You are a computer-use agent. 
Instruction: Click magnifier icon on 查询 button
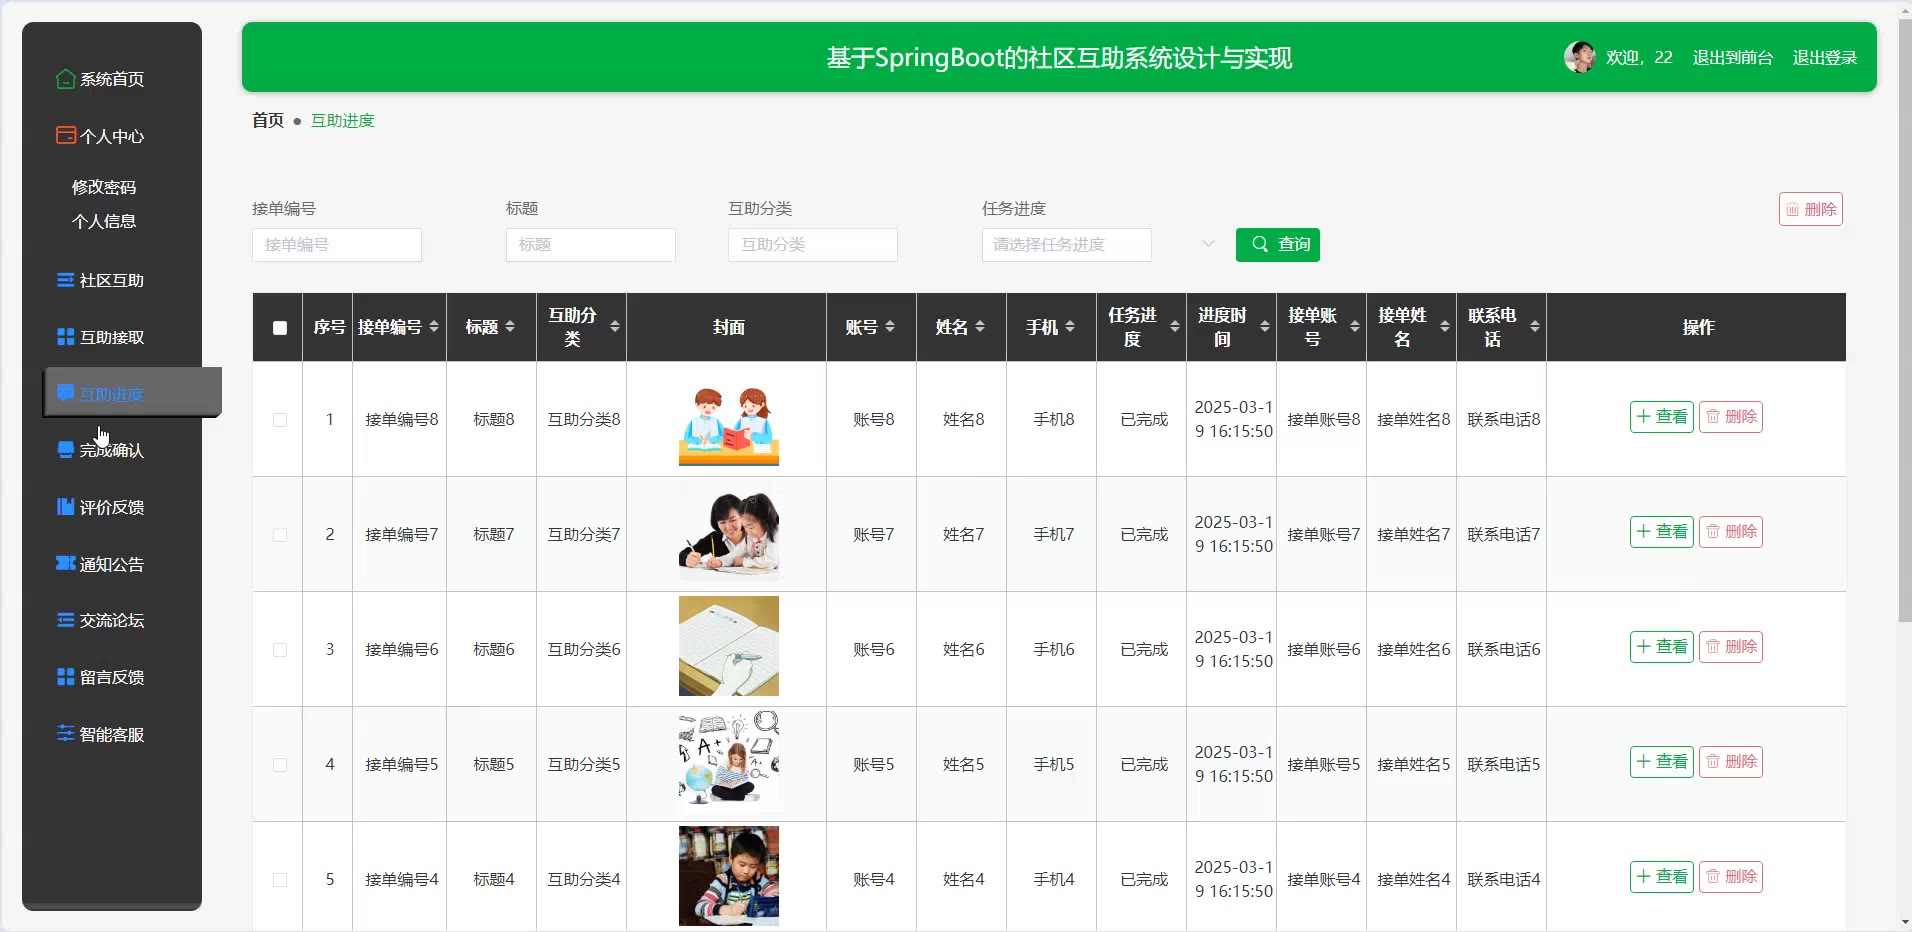1260,244
